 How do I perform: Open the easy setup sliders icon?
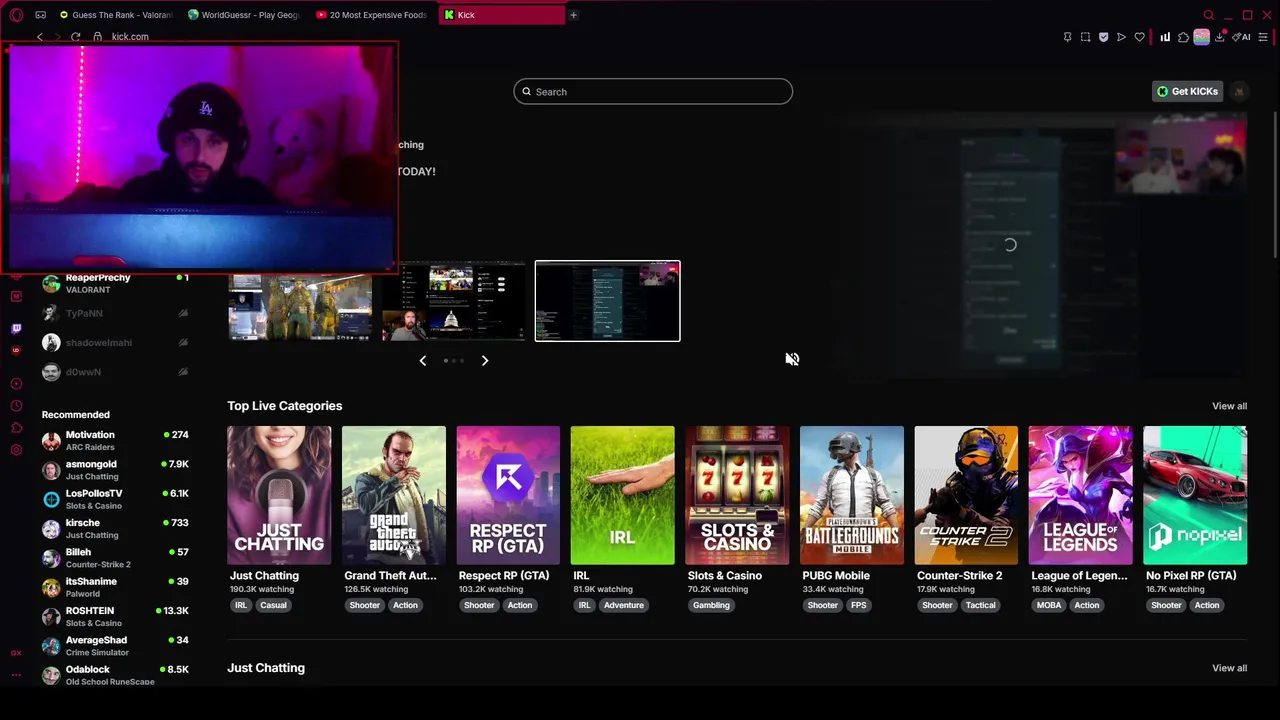1263,37
